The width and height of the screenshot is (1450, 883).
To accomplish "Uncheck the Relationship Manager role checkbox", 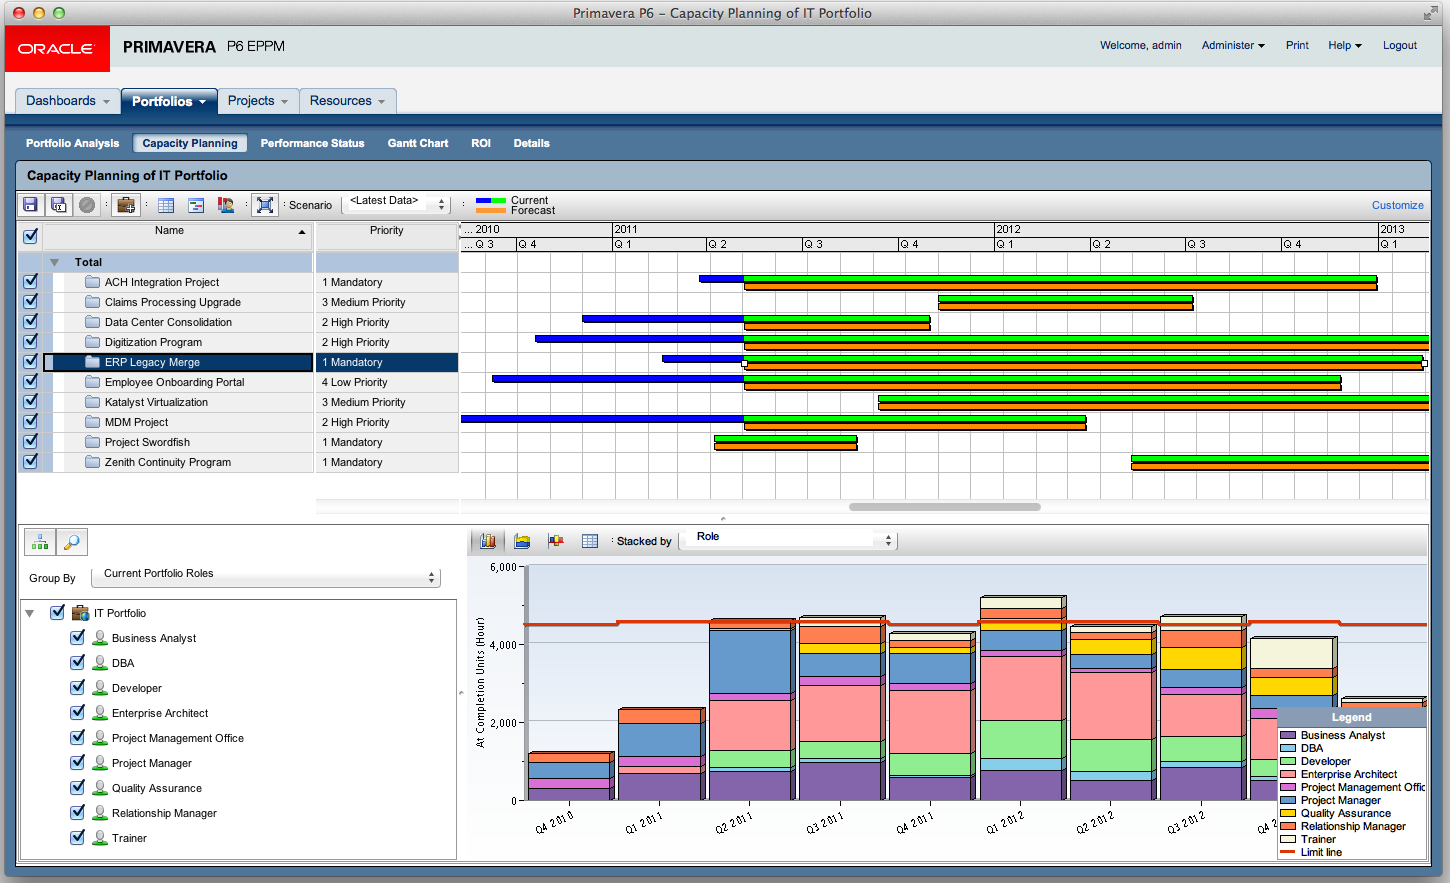I will (x=77, y=812).
